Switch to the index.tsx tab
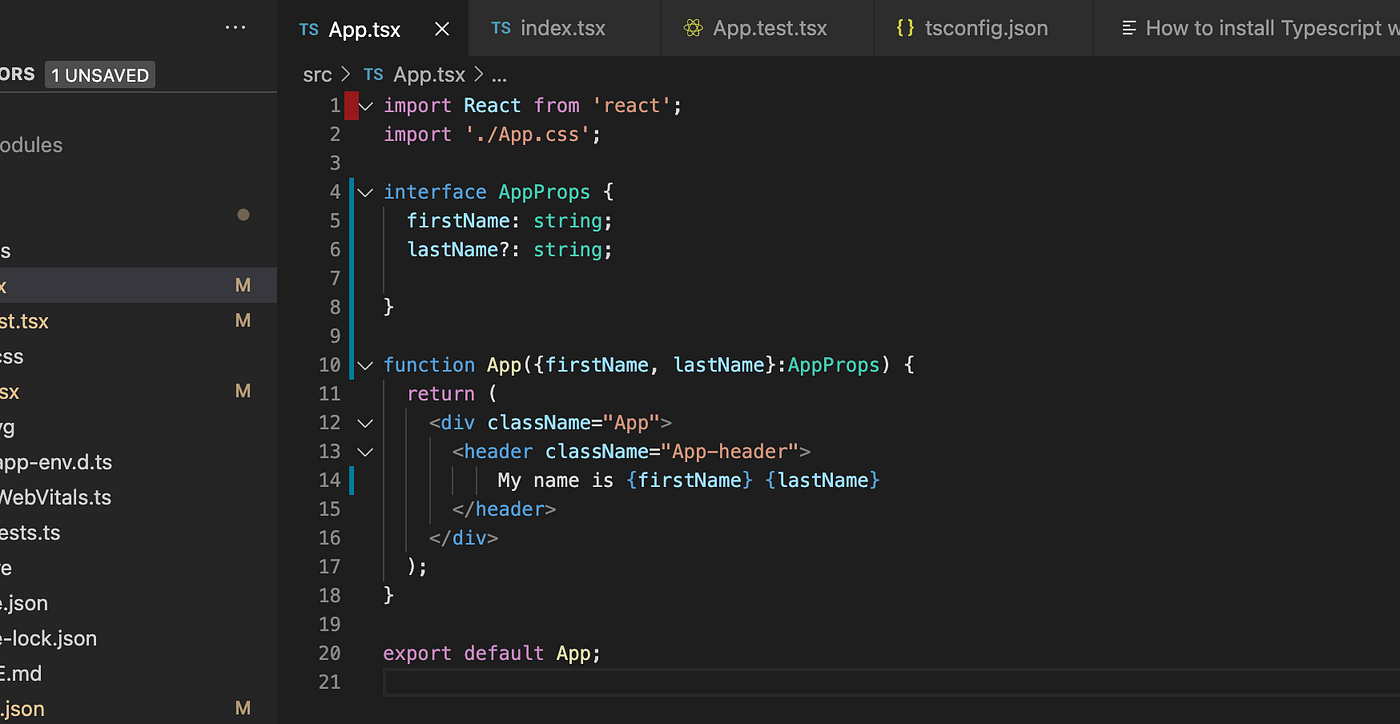 point(562,28)
